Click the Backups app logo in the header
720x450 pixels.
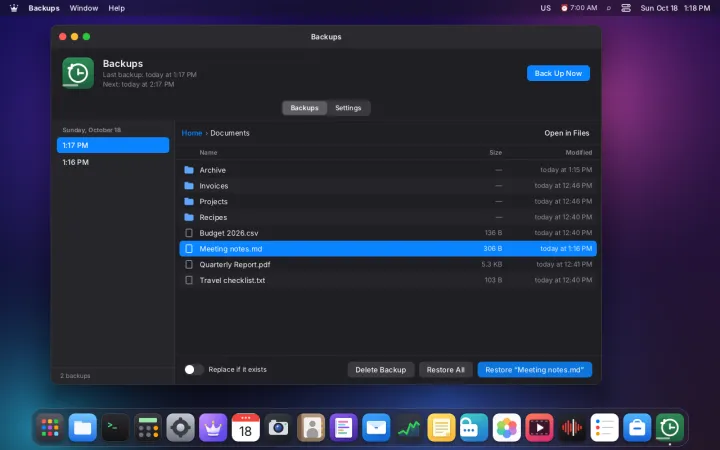78,73
